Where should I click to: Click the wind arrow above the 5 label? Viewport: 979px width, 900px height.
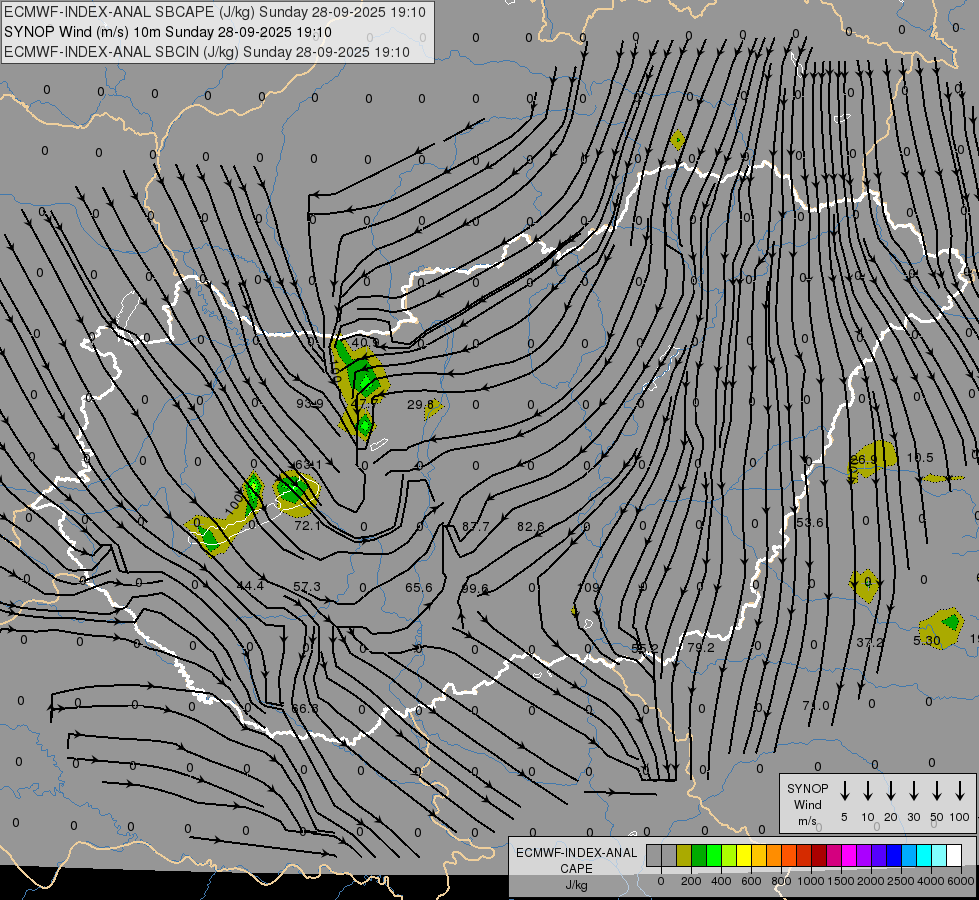pos(845,791)
